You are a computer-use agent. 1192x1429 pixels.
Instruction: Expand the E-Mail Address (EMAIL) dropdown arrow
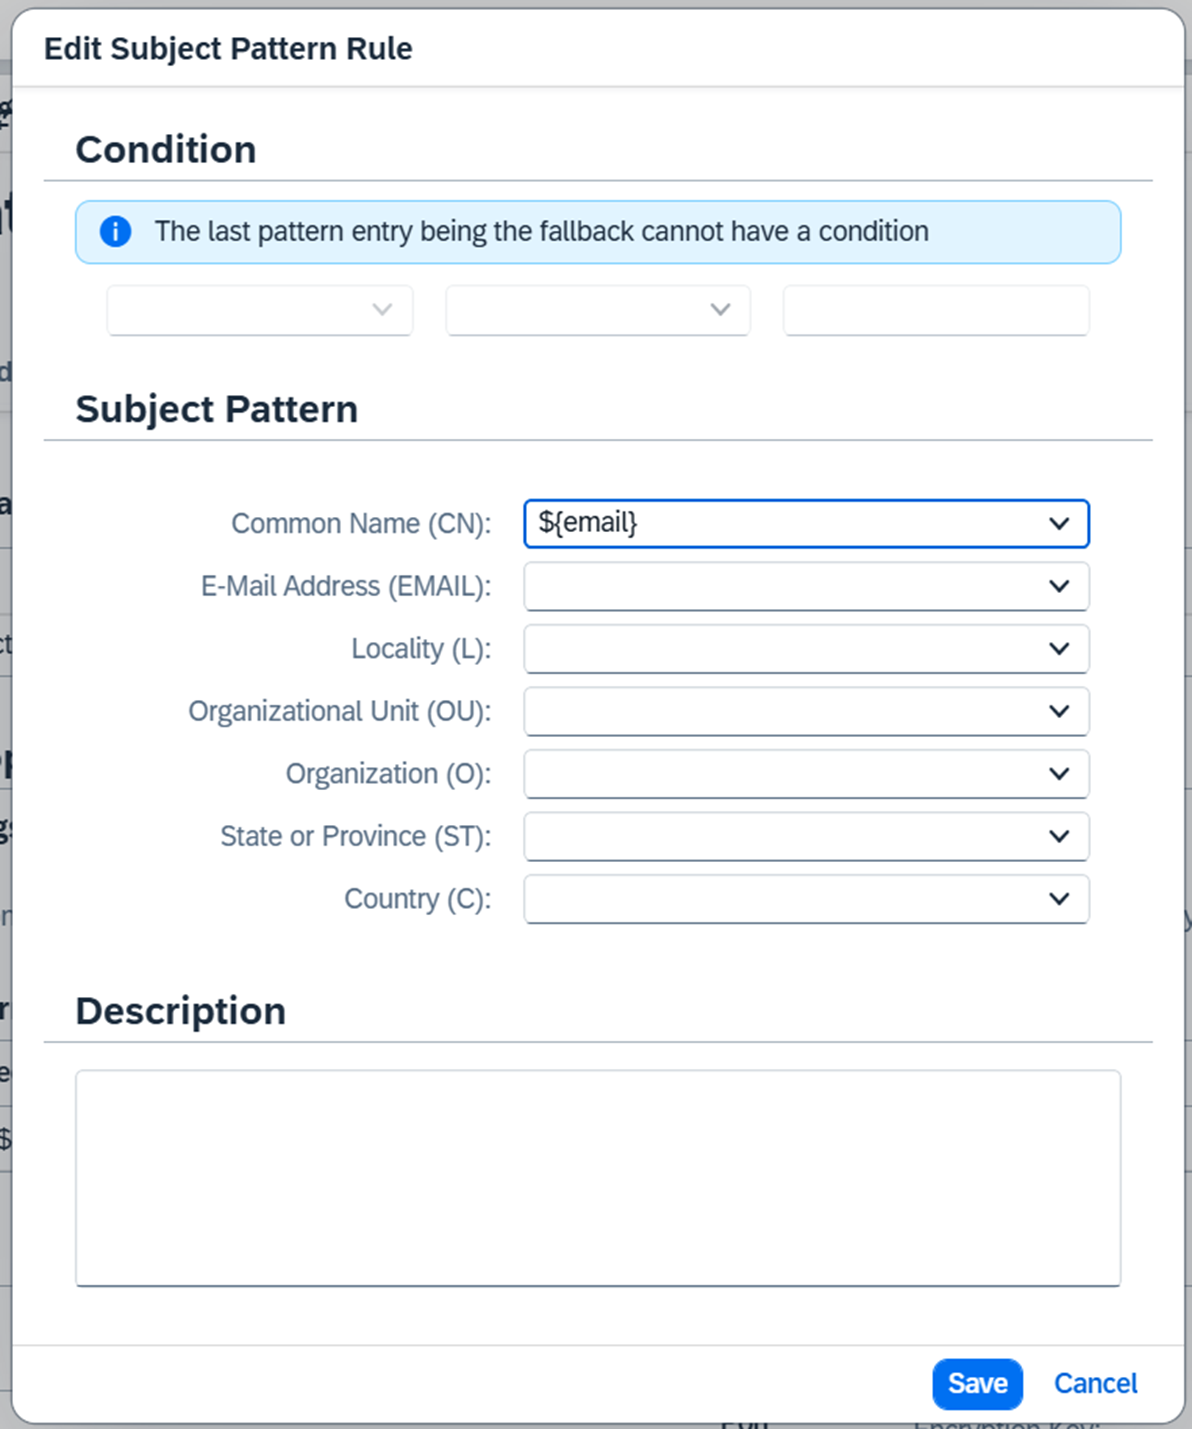pos(1059,587)
